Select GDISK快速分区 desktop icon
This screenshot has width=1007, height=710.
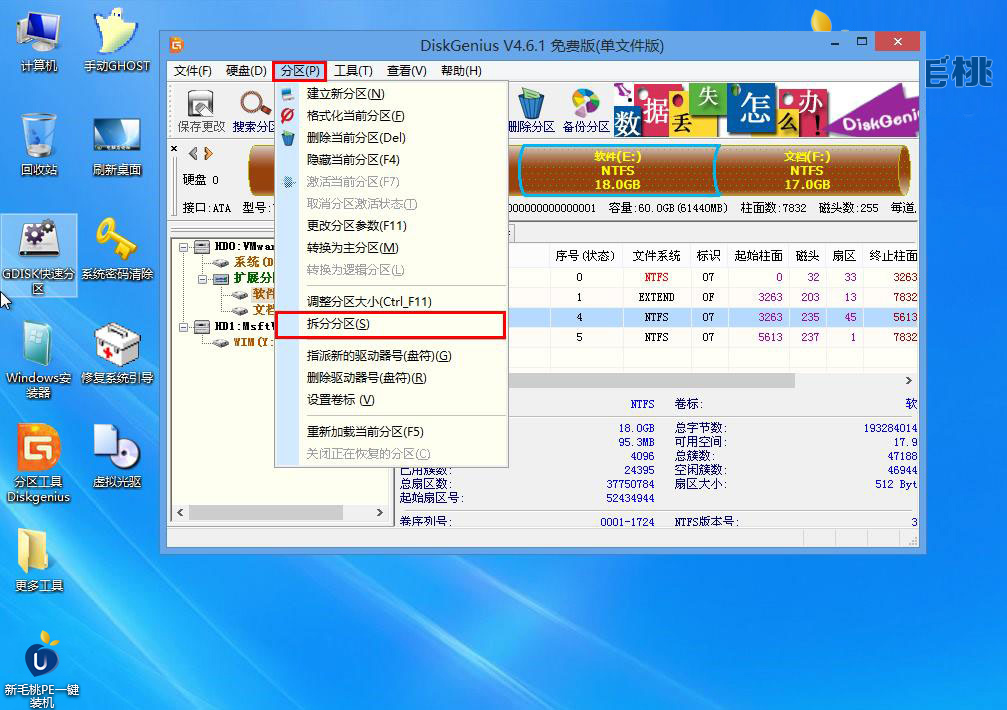[x=39, y=255]
